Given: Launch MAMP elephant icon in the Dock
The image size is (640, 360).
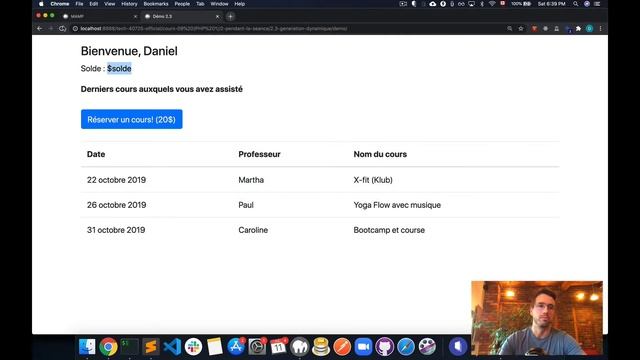Looking at the screenshot, I should (300, 347).
